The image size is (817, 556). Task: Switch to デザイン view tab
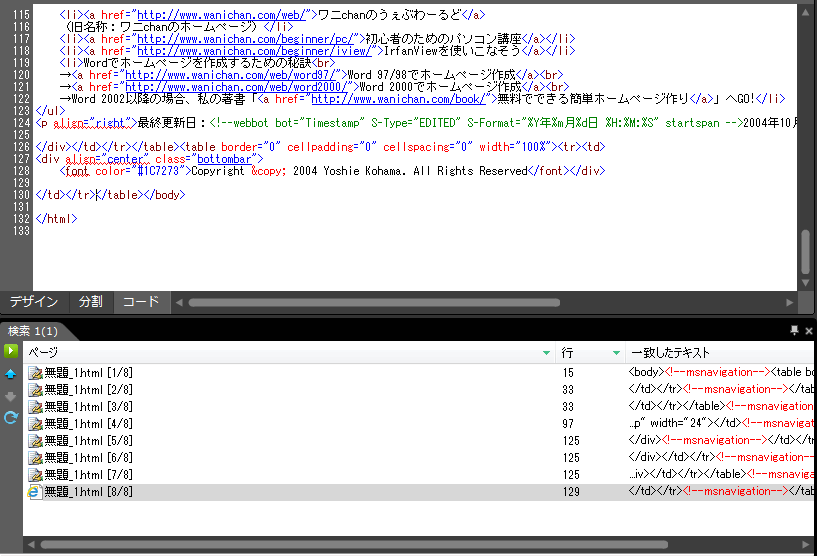(34, 302)
